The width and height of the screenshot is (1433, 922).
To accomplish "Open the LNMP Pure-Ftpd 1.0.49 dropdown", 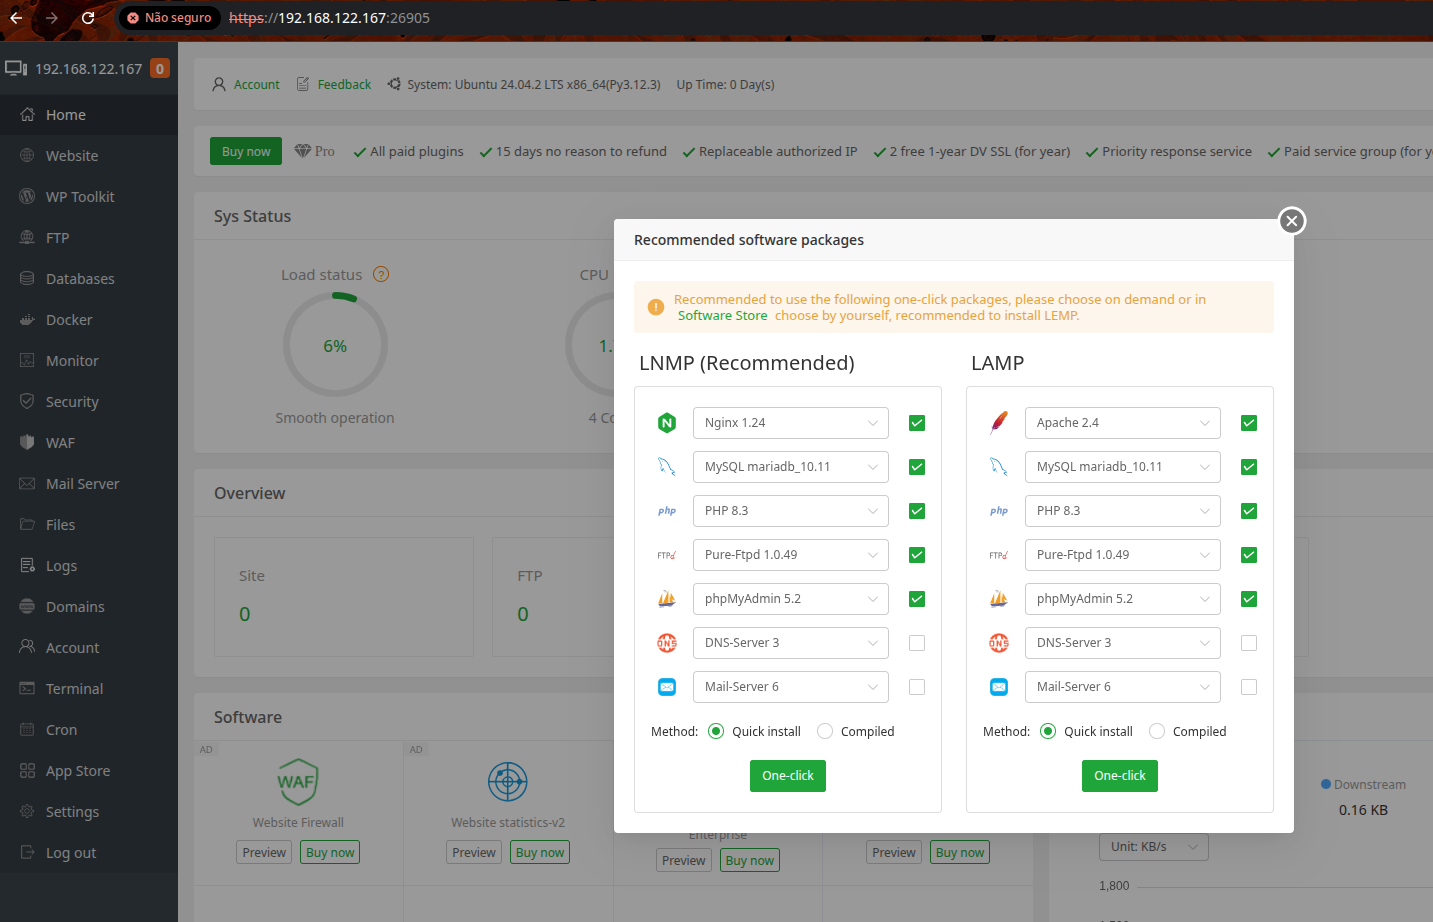I will pyautogui.click(x=791, y=555).
